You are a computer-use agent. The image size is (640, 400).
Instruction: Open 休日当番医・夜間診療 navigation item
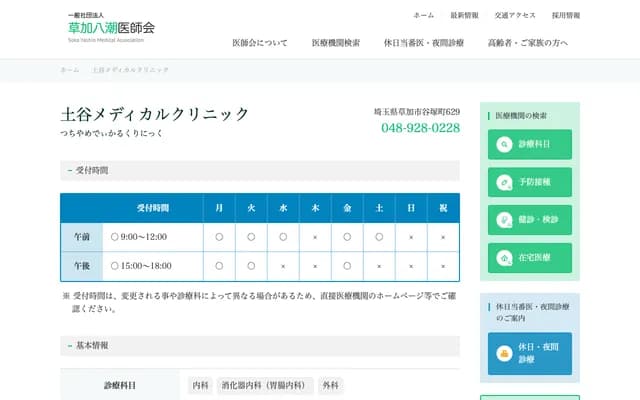424,43
